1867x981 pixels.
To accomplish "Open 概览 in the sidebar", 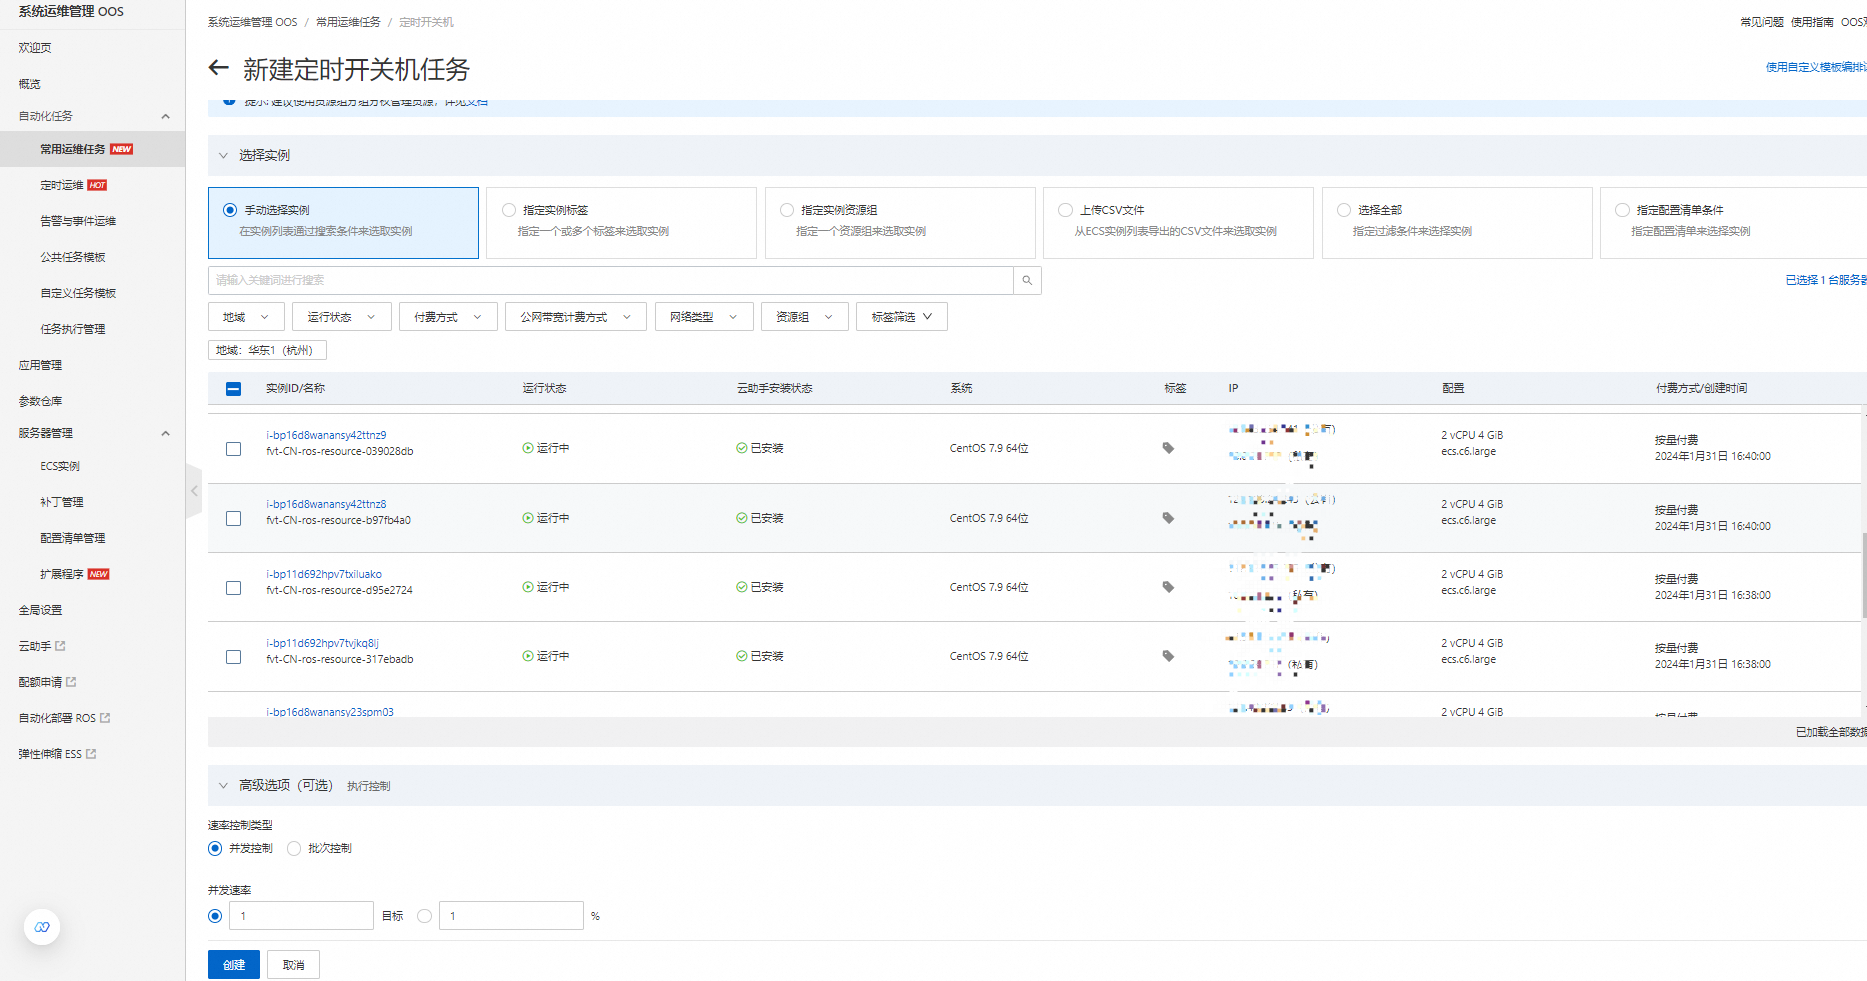I will point(30,84).
